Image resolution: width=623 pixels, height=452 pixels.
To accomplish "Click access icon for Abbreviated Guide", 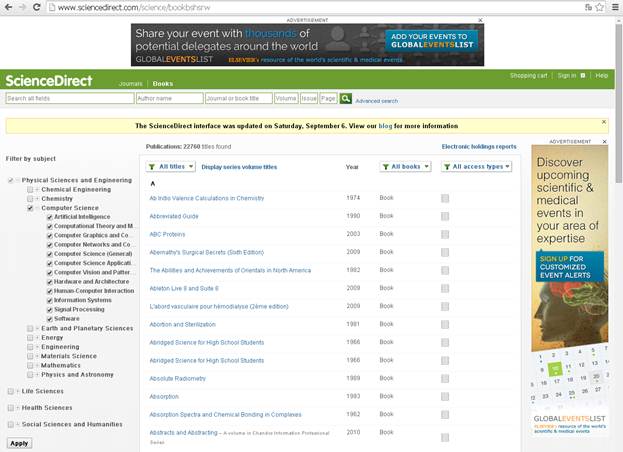I will point(445,216).
